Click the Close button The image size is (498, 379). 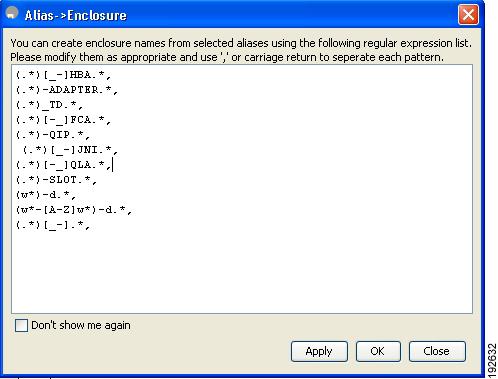click(437, 351)
